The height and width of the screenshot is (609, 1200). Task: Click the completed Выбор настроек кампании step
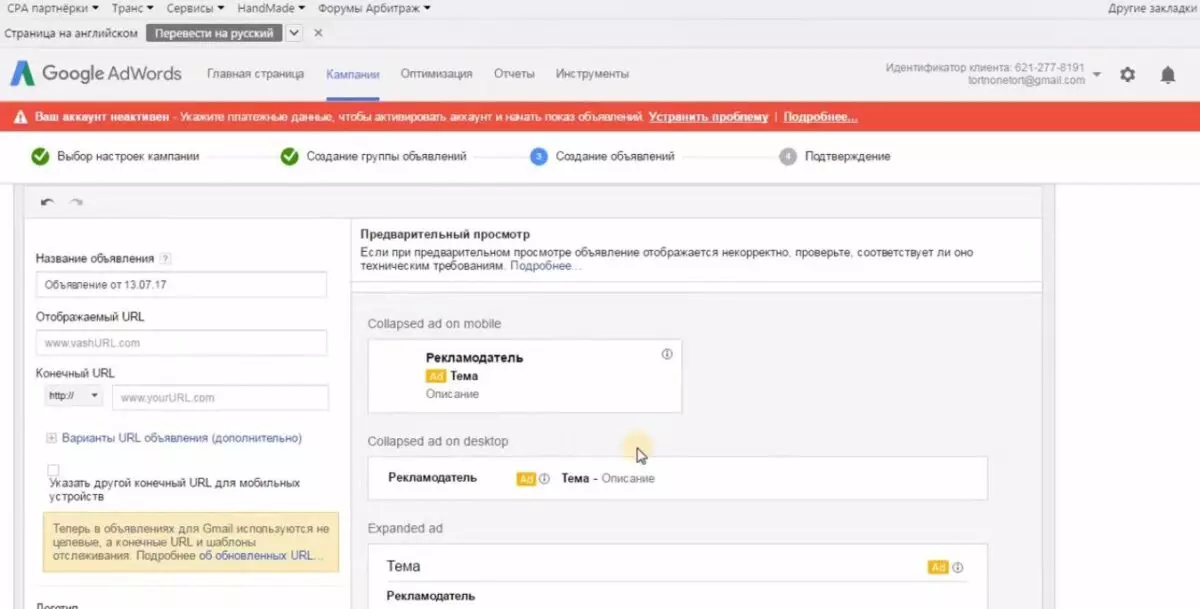point(115,156)
